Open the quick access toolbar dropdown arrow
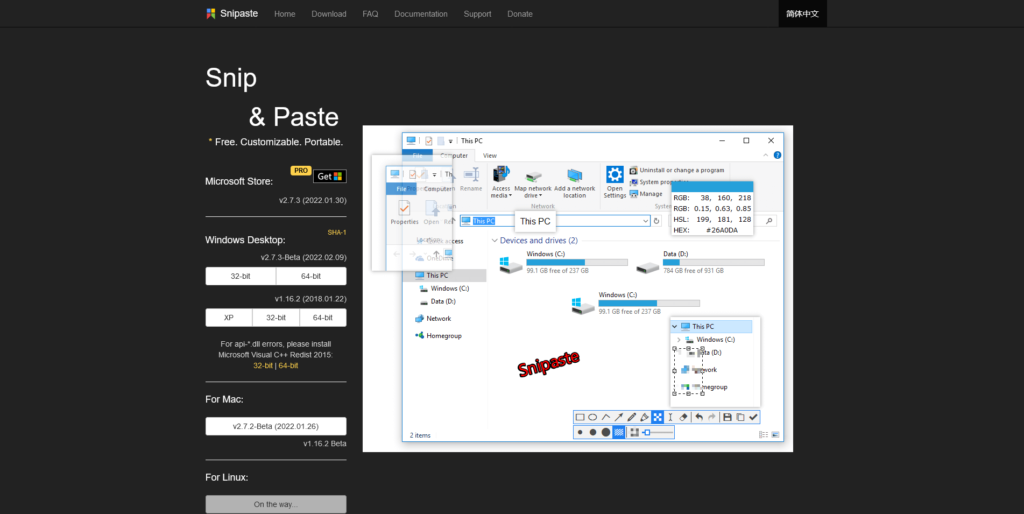 pyautogui.click(x=451, y=141)
